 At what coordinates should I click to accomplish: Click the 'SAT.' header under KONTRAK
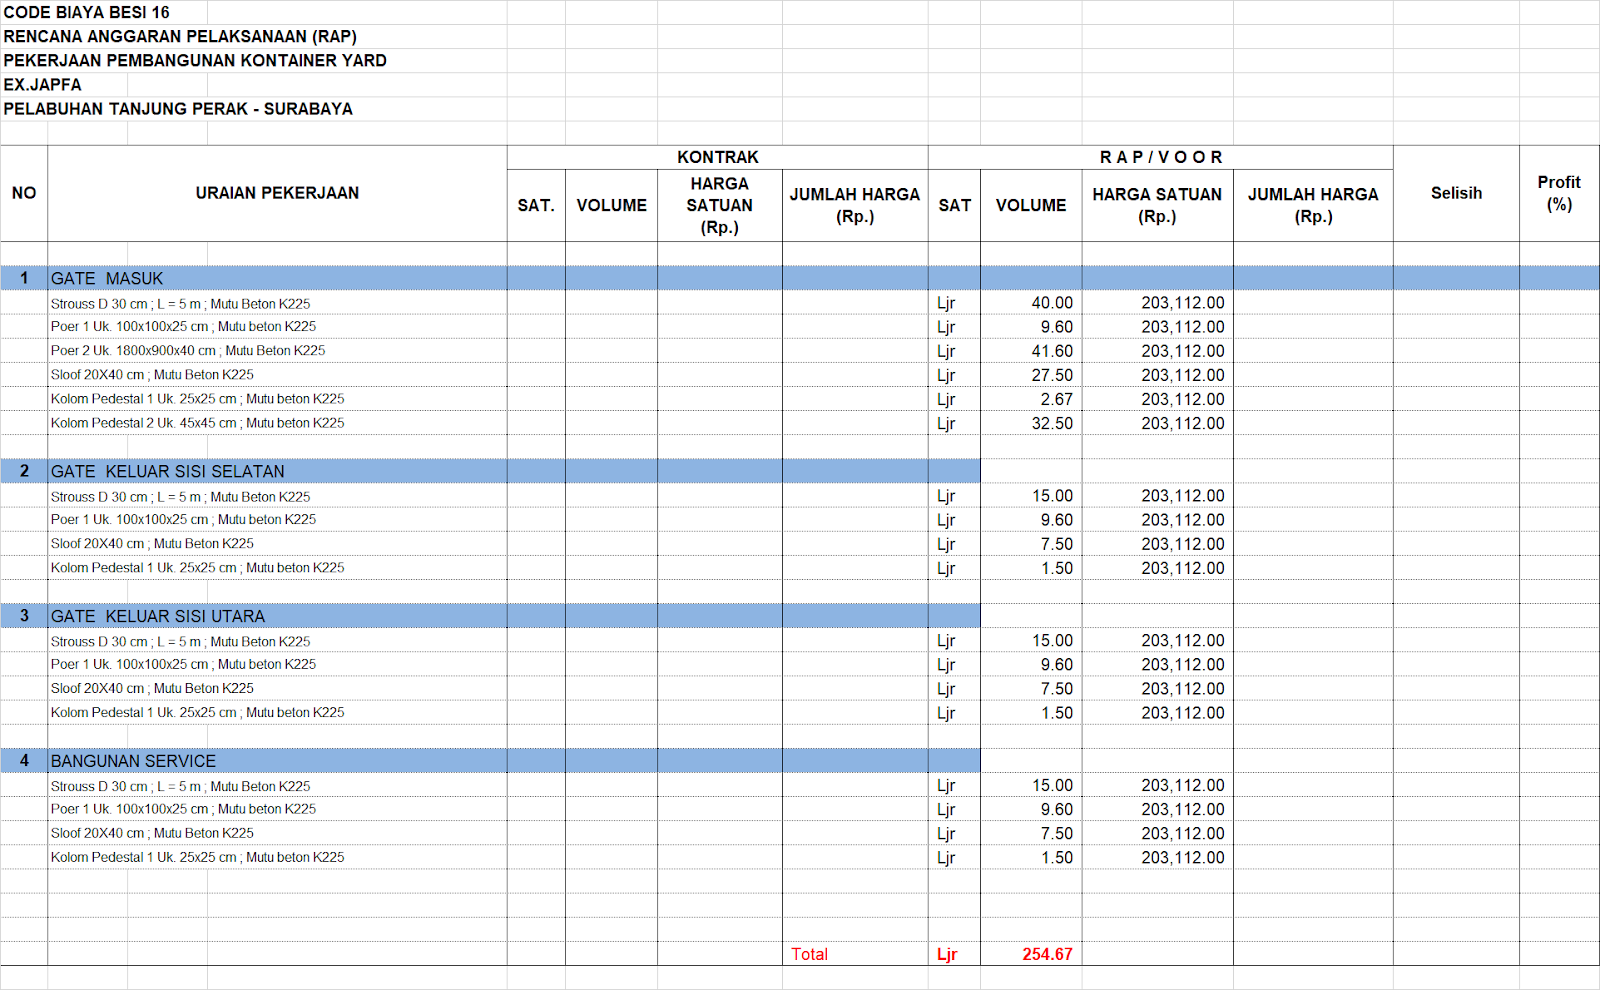coord(536,205)
